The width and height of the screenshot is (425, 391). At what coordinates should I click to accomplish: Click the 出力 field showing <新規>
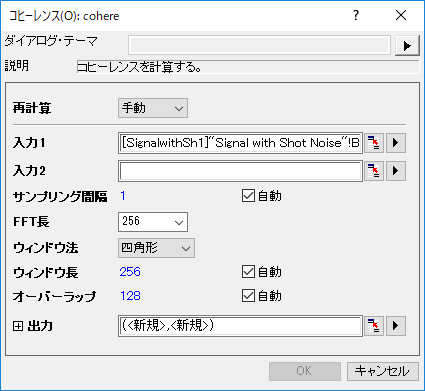[x=240, y=326]
